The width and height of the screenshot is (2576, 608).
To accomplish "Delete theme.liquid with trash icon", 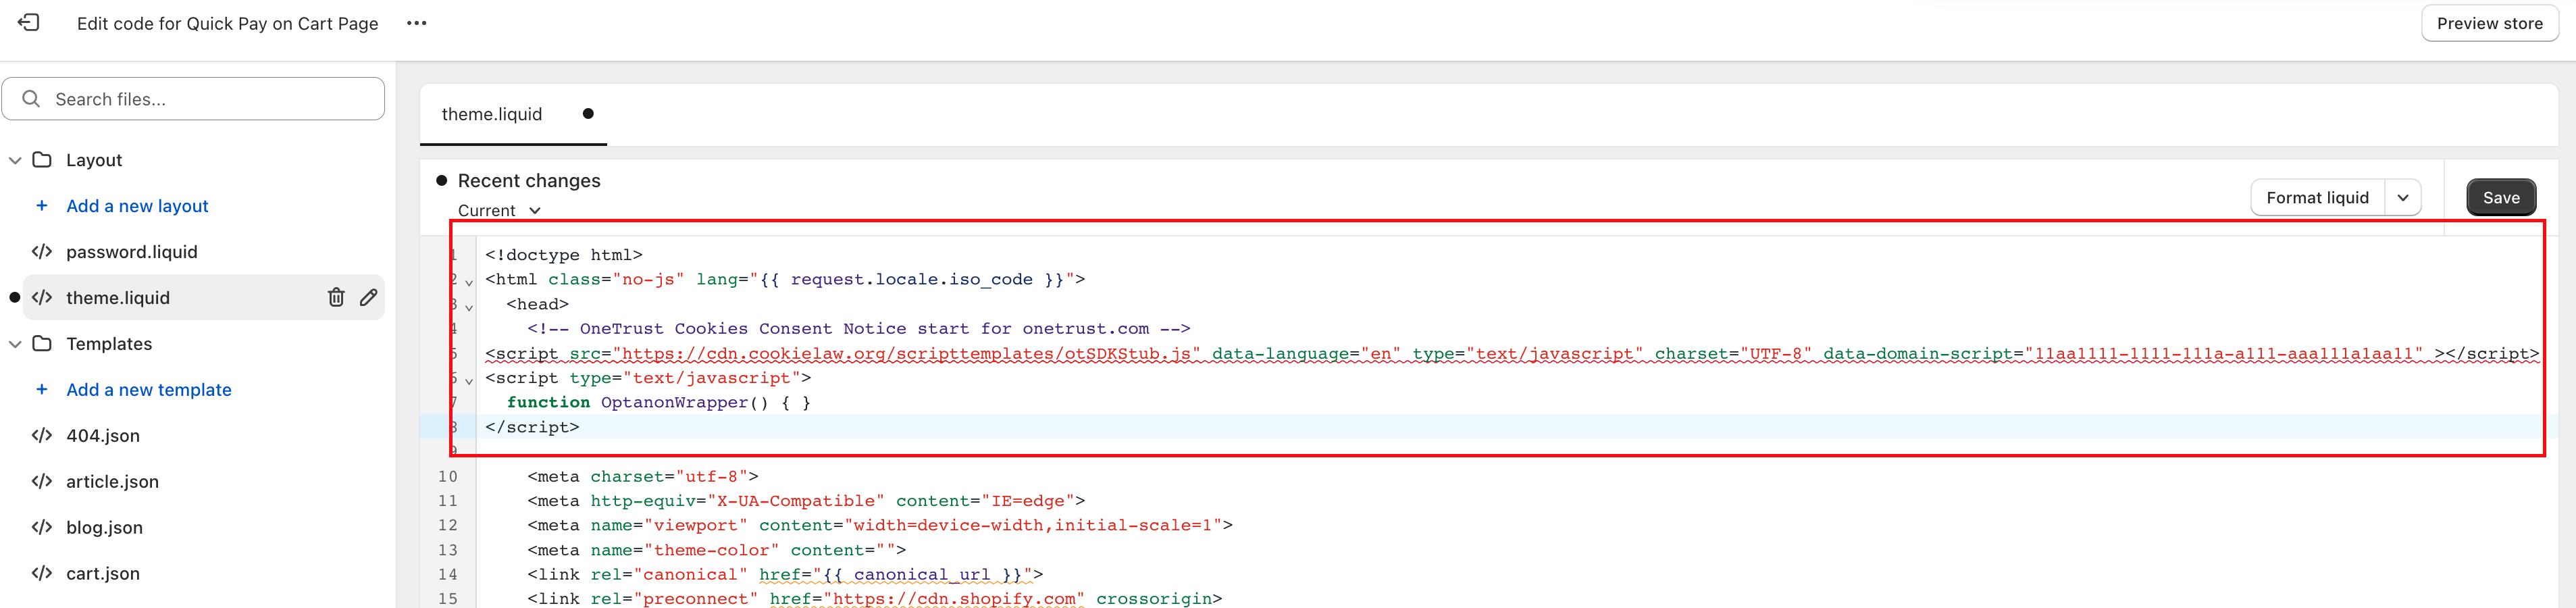I will [336, 297].
